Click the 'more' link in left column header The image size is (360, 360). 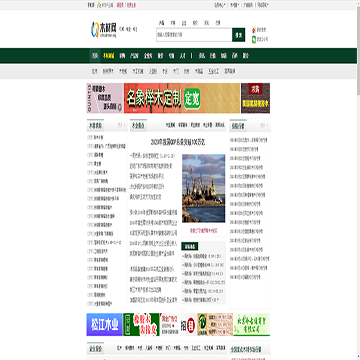pyautogui.click(x=121, y=126)
